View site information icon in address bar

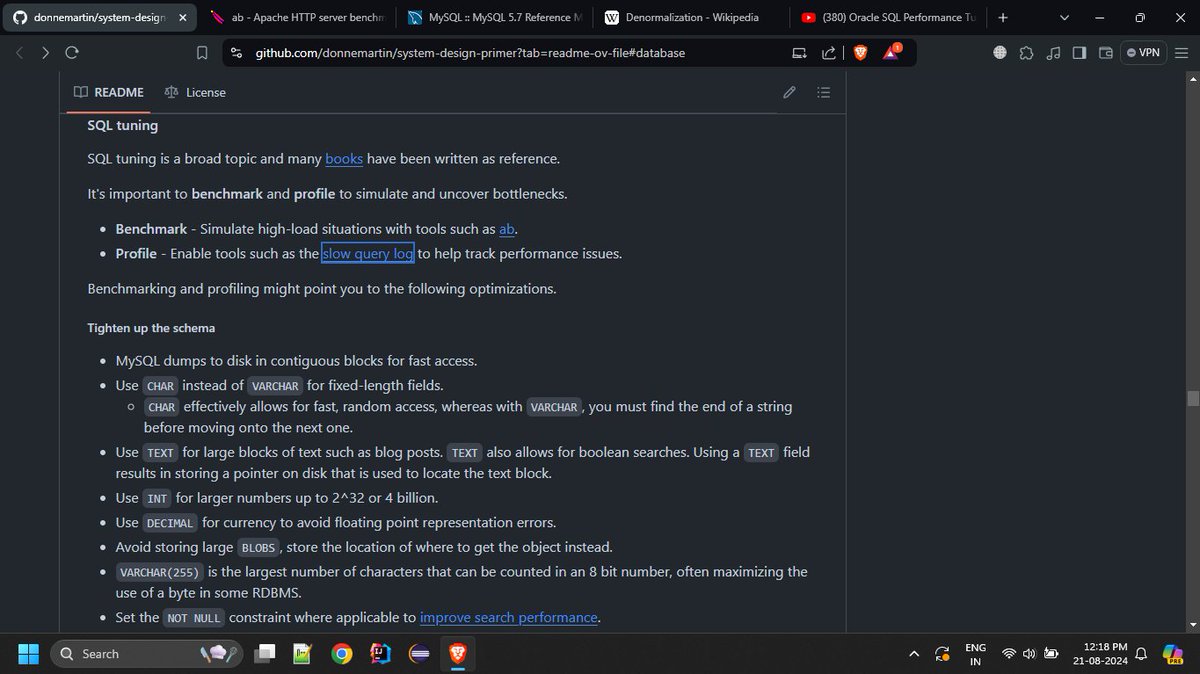tap(236, 53)
